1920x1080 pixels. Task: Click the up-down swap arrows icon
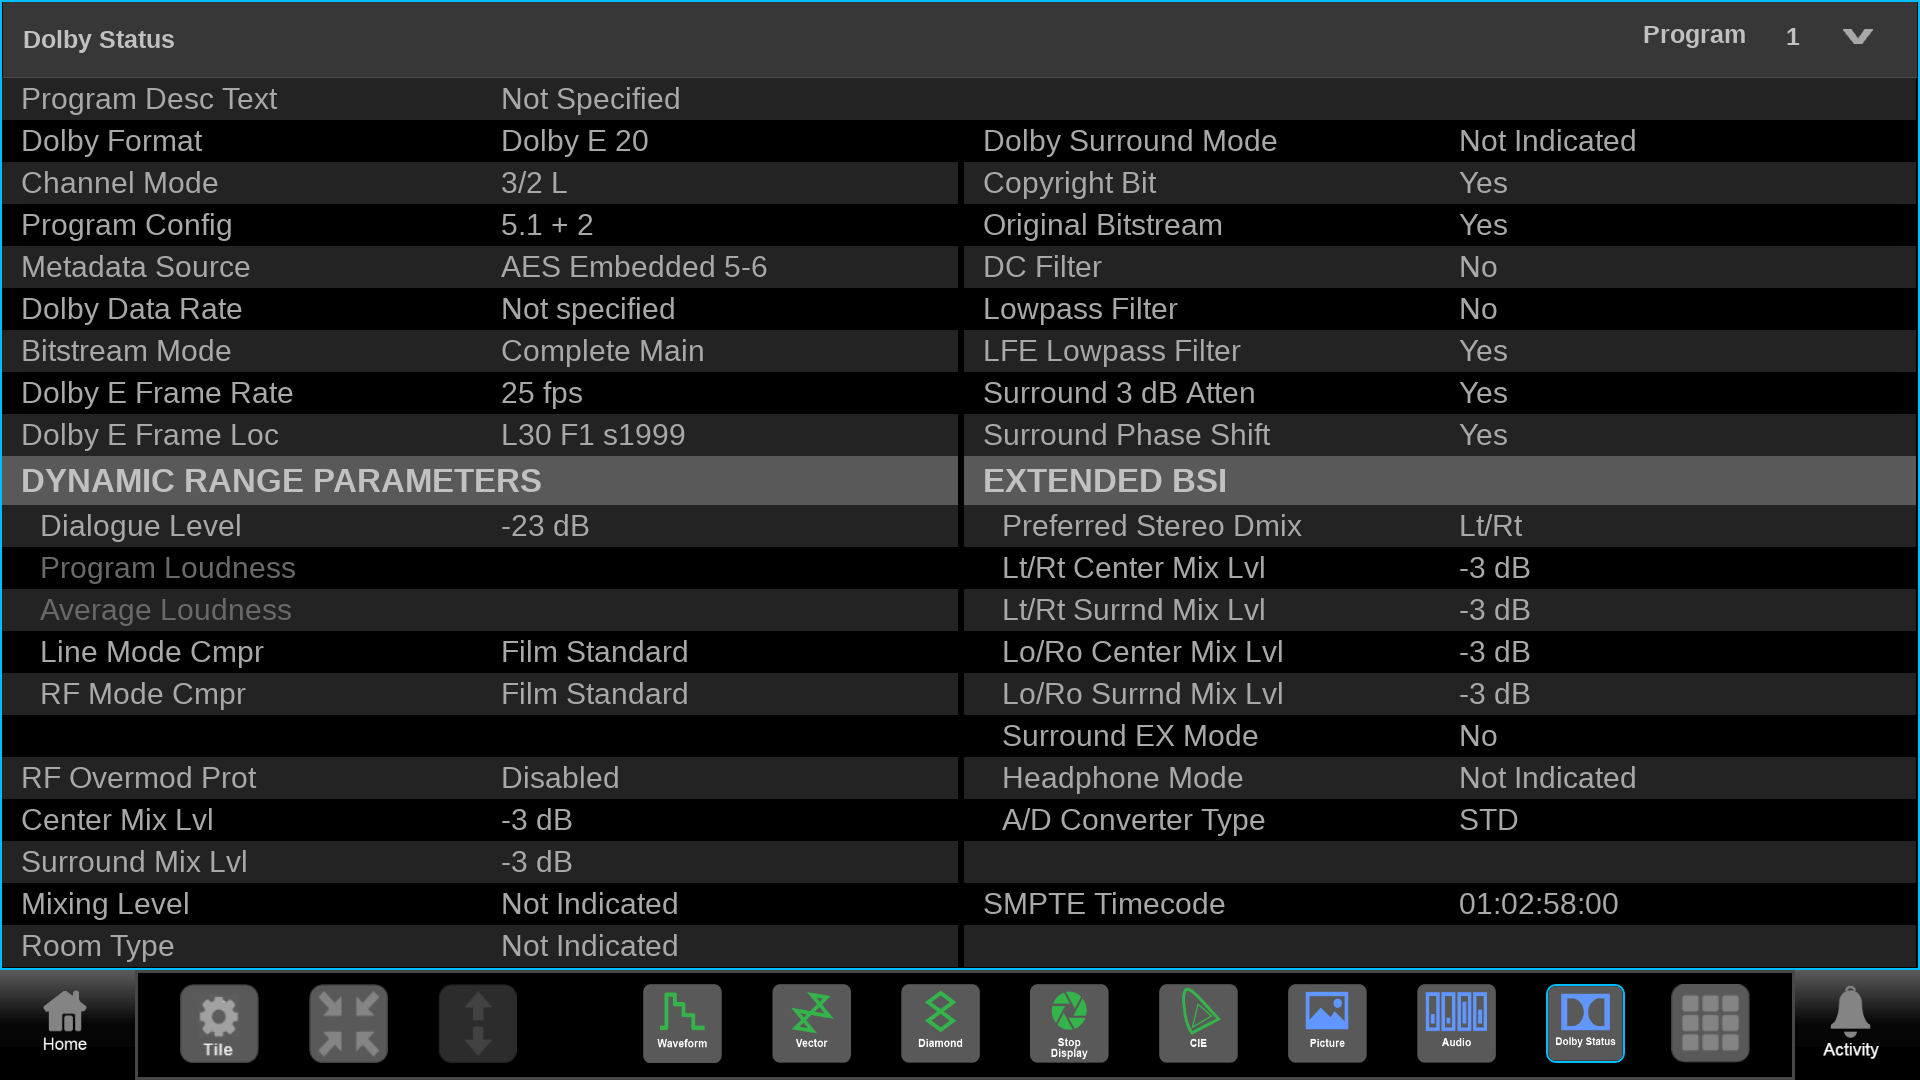click(x=478, y=1022)
